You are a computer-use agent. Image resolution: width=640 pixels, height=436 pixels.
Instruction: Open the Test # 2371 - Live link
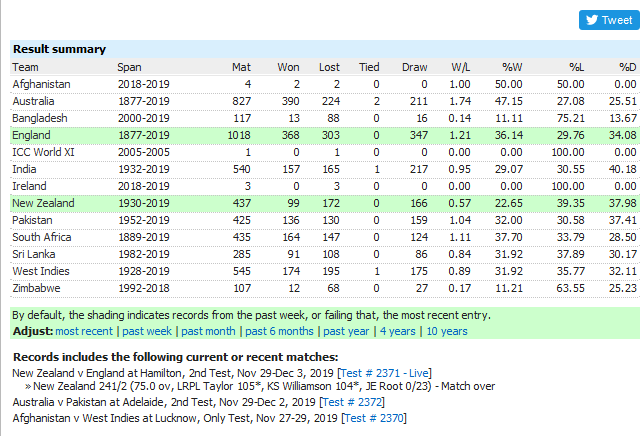(x=384, y=373)
